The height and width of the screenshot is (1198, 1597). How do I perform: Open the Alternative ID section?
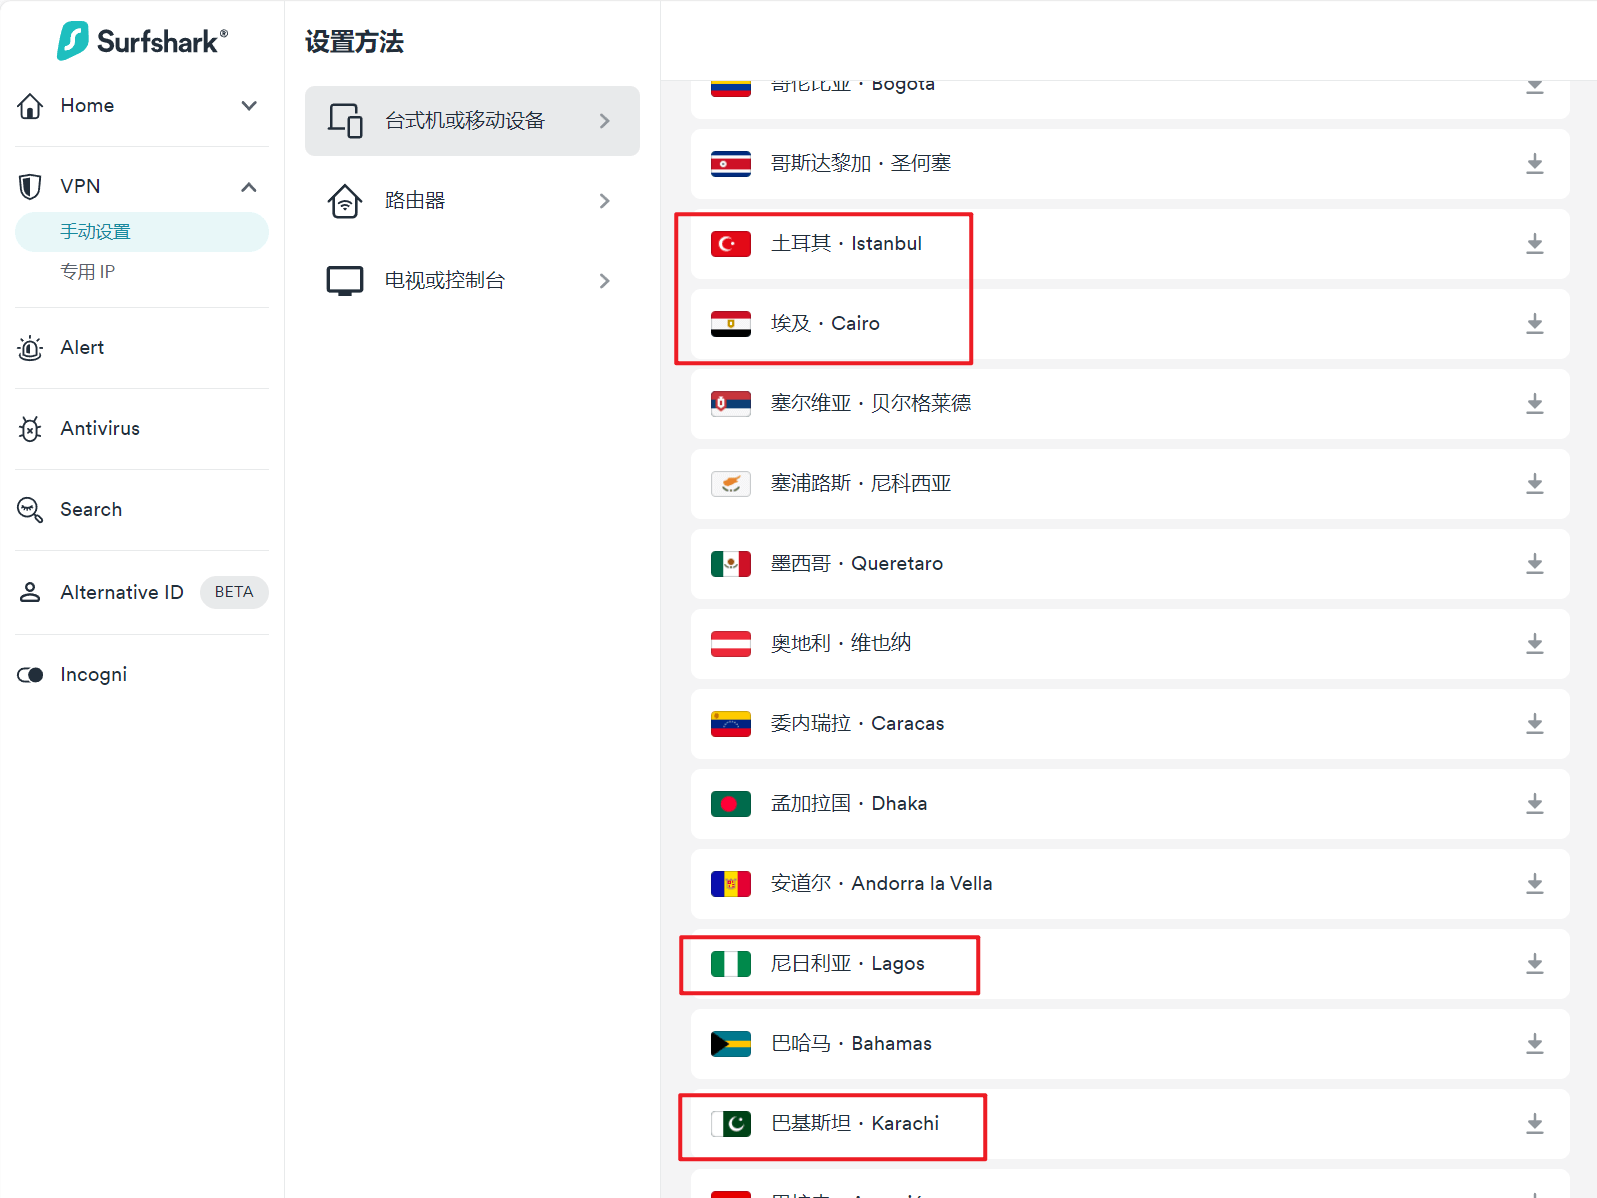pyautogui.click(x=142, y=592)
